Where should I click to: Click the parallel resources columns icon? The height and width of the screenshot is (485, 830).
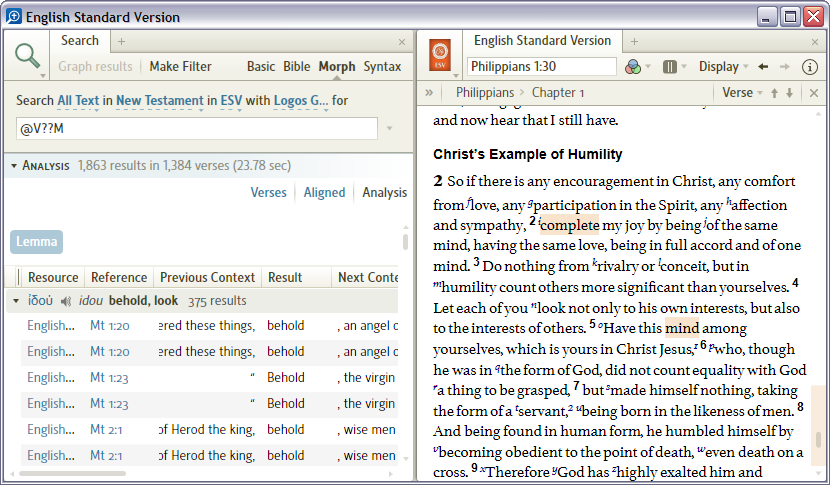click(x=670, y=67)
